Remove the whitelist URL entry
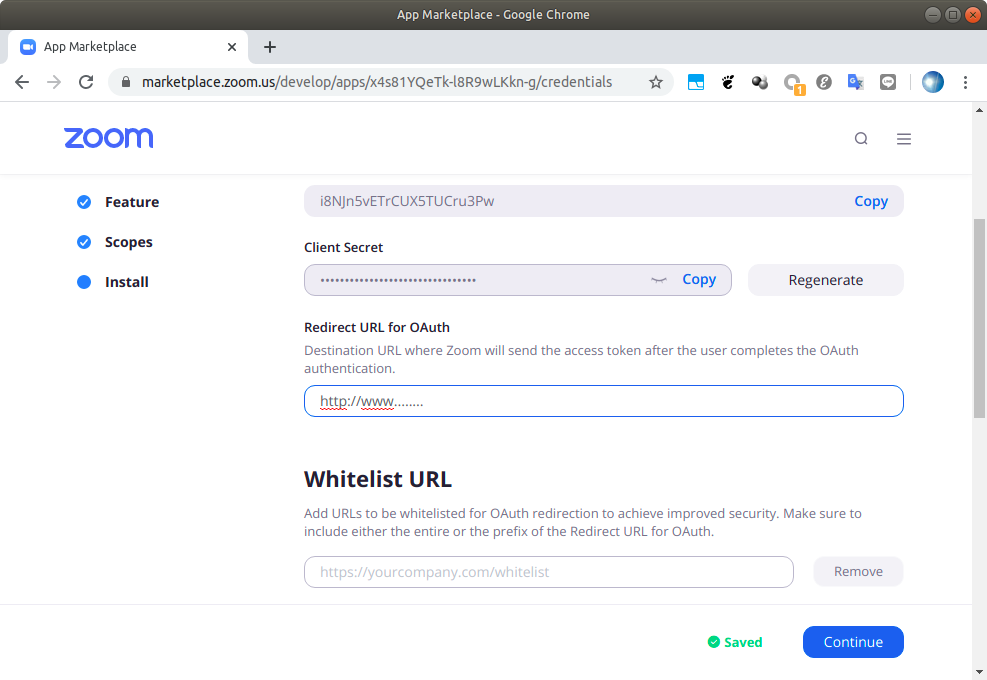 click(858, 572)
